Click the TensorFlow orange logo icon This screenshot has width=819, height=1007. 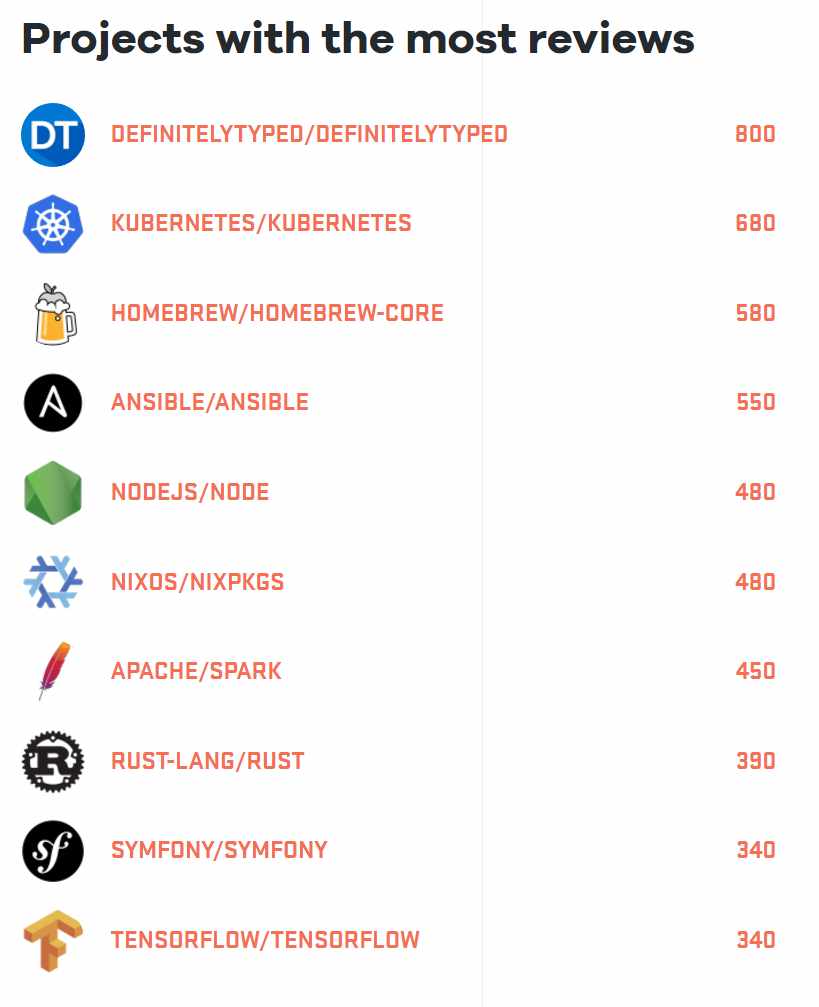tap(53, 941)
